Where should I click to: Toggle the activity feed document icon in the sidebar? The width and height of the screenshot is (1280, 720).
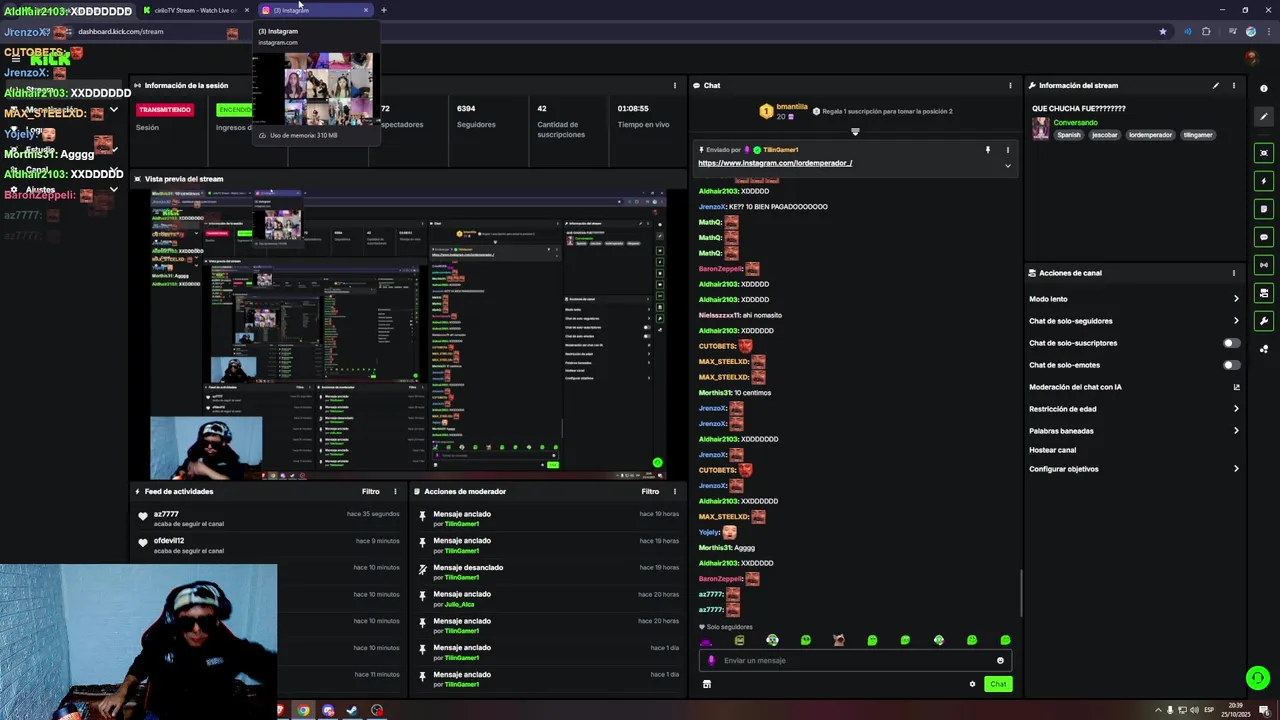tap(1264, 209)
